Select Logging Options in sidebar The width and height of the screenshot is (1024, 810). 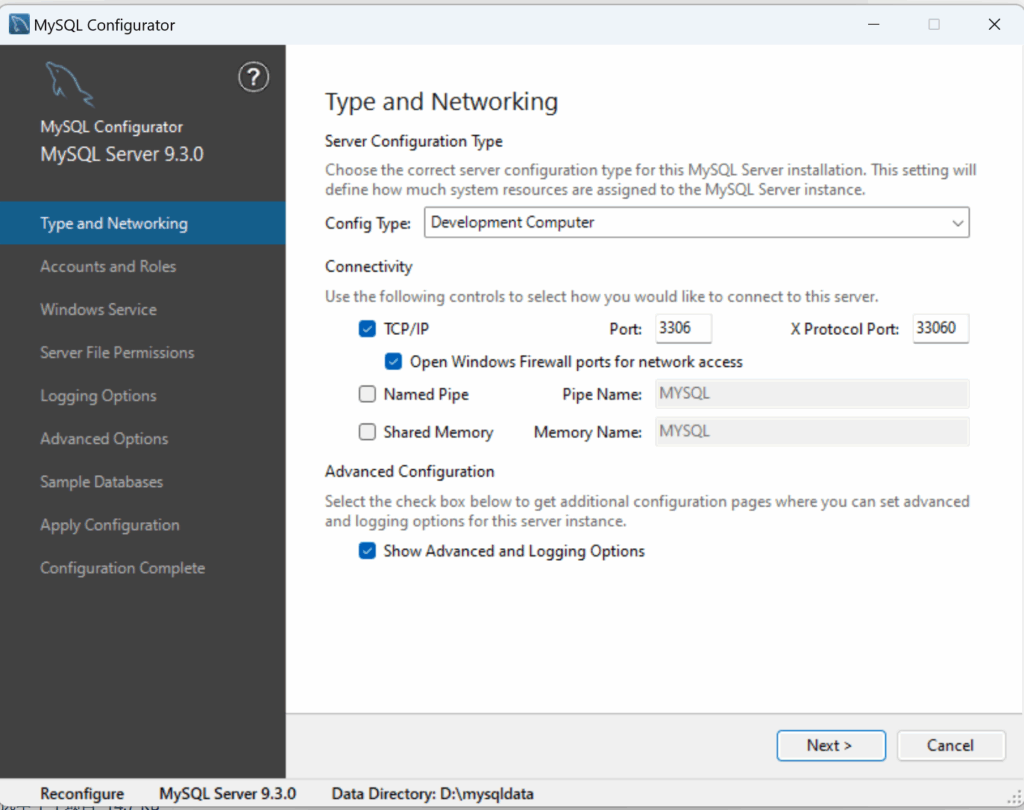[98, 396]
